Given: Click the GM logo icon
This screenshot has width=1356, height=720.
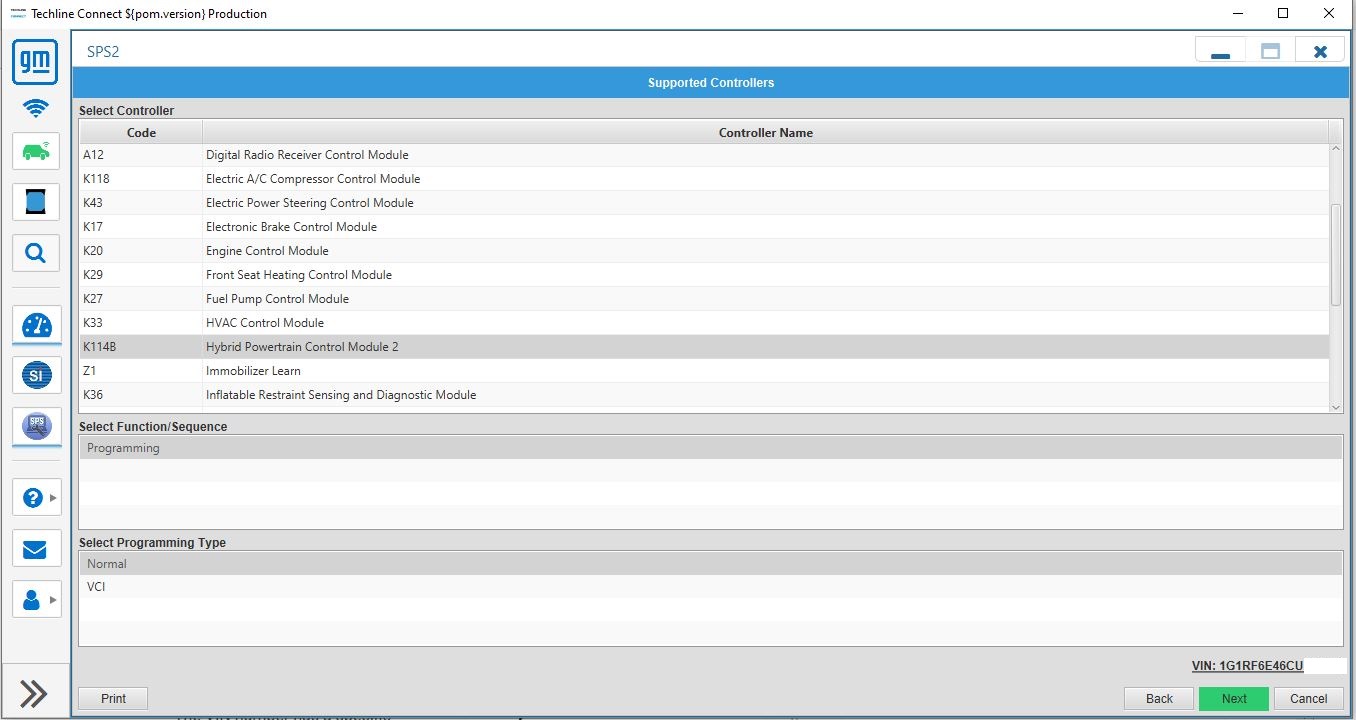Looking at the screenshot, I should pos(35,63).
